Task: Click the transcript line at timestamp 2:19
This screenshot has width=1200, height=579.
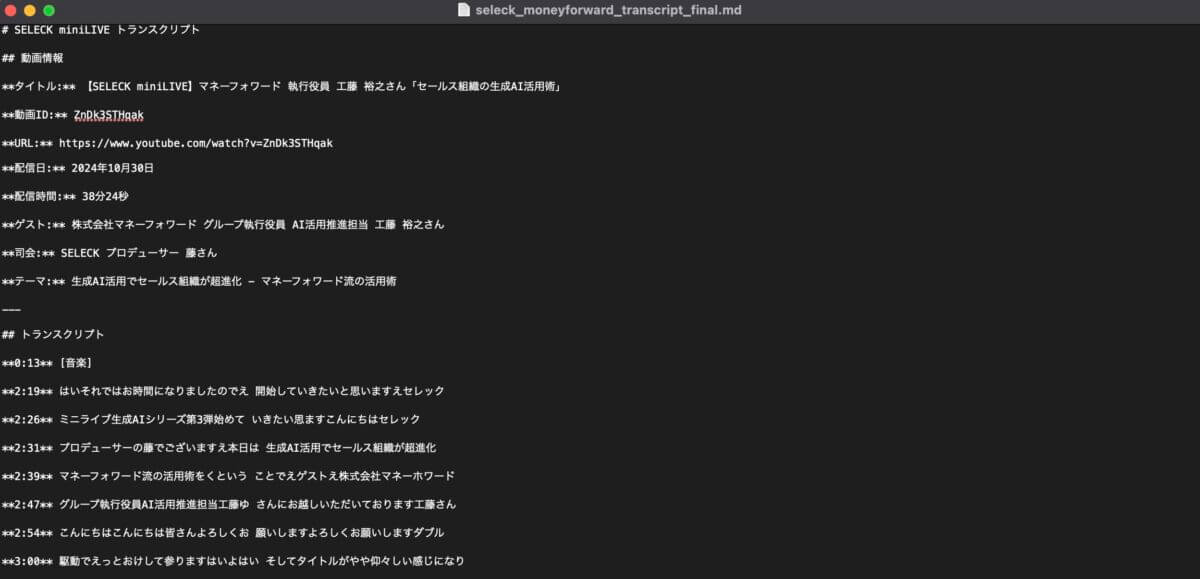Action: point(223,391)
